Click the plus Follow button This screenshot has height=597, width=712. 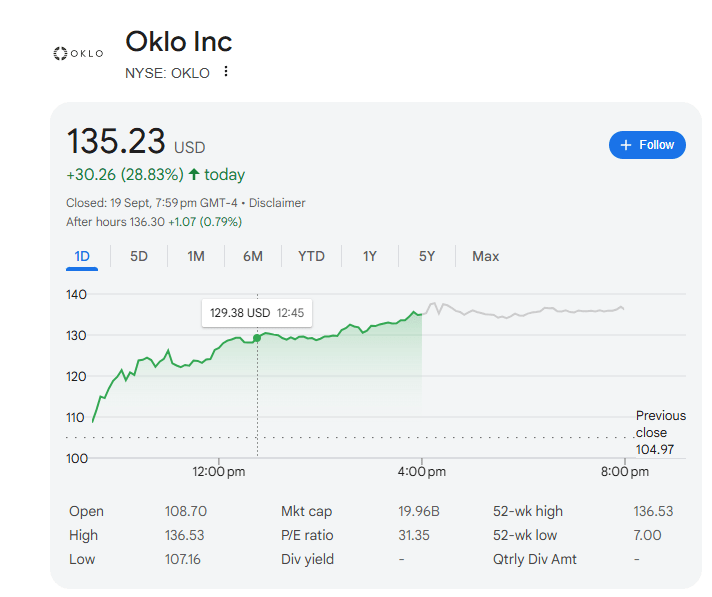click(x=647, y=145)
